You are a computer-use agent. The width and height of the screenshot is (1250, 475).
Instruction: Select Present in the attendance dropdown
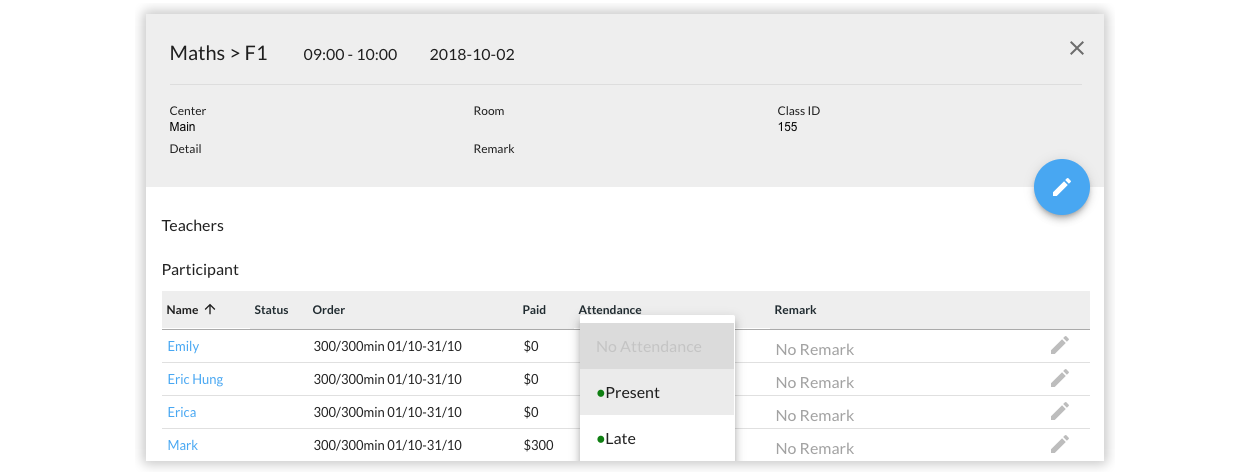click(x=657, y=392)
